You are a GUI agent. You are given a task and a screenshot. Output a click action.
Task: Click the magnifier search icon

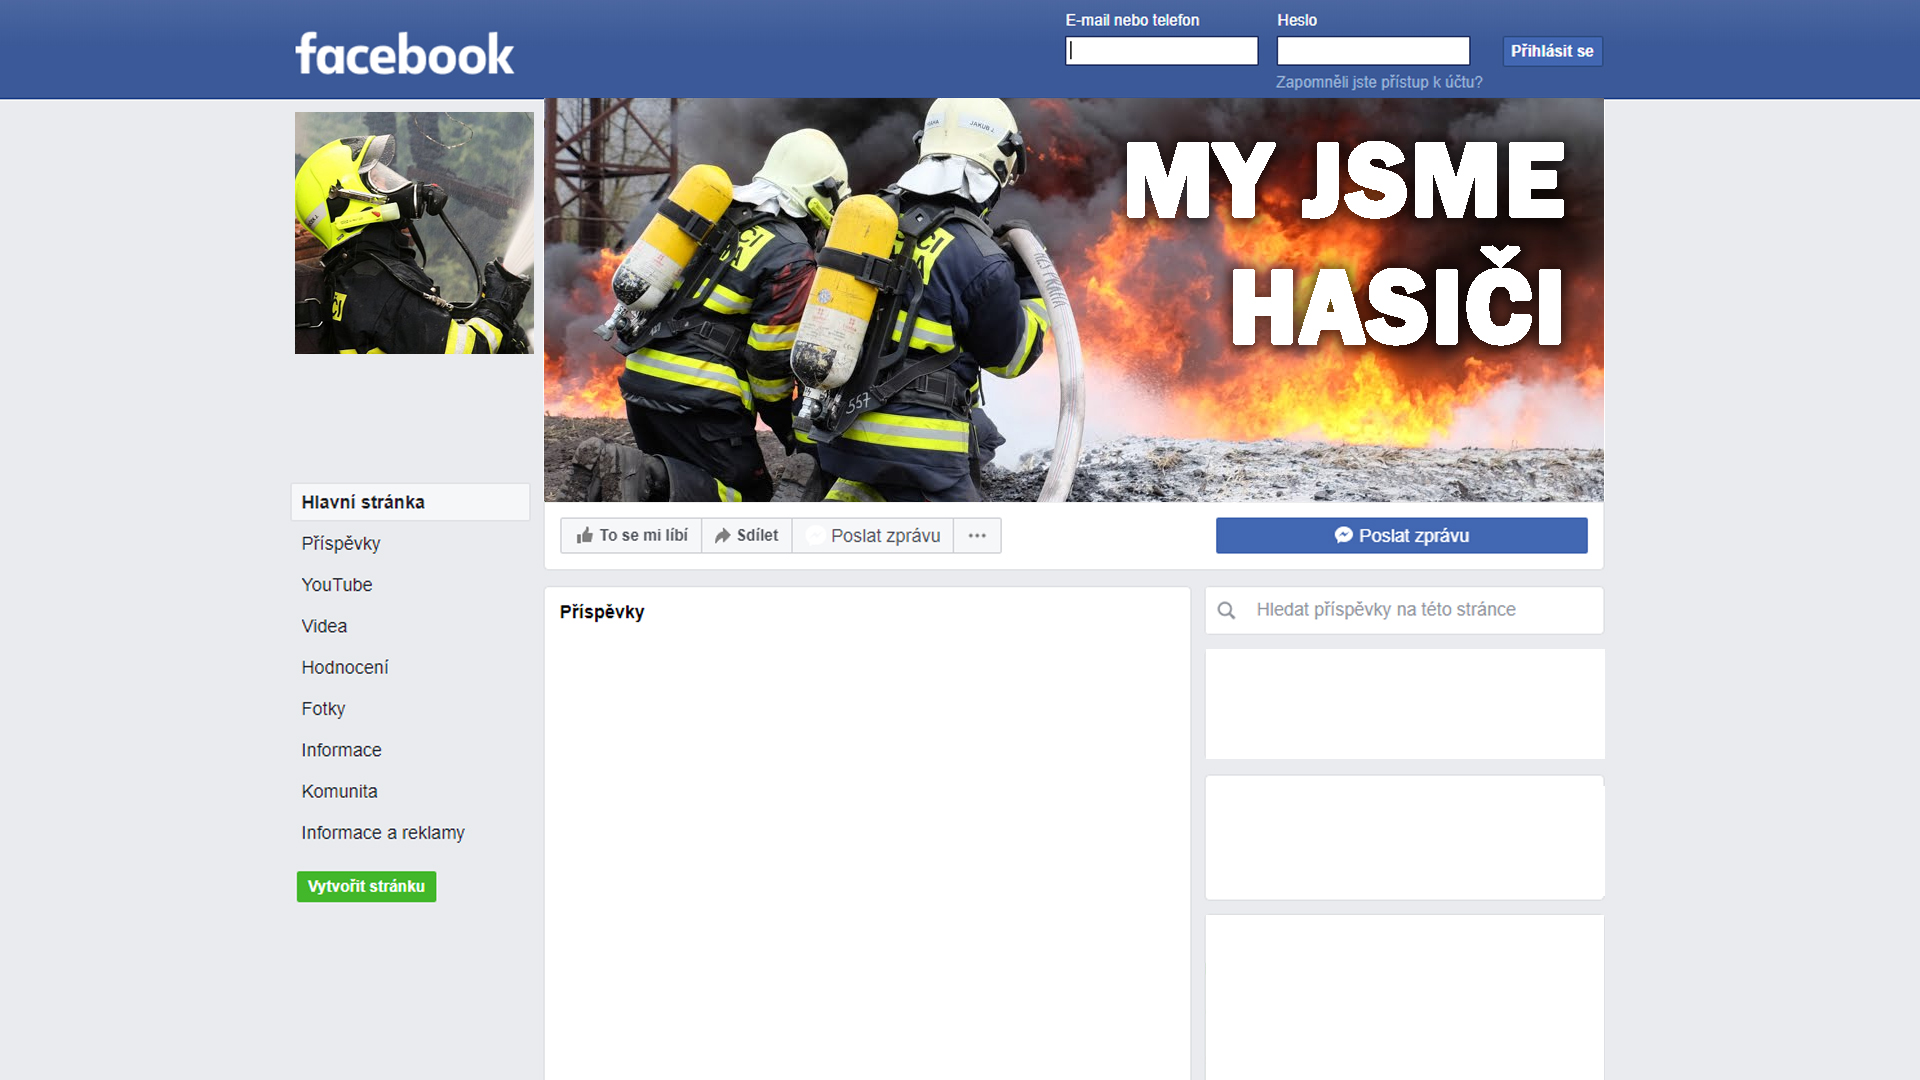[1226, 610]
